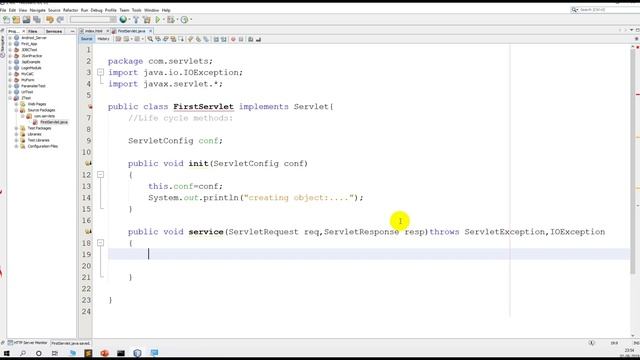Expand the Web Pages folder node
Image resolution: width=640 pixels, height=360 pixels.
16,104
